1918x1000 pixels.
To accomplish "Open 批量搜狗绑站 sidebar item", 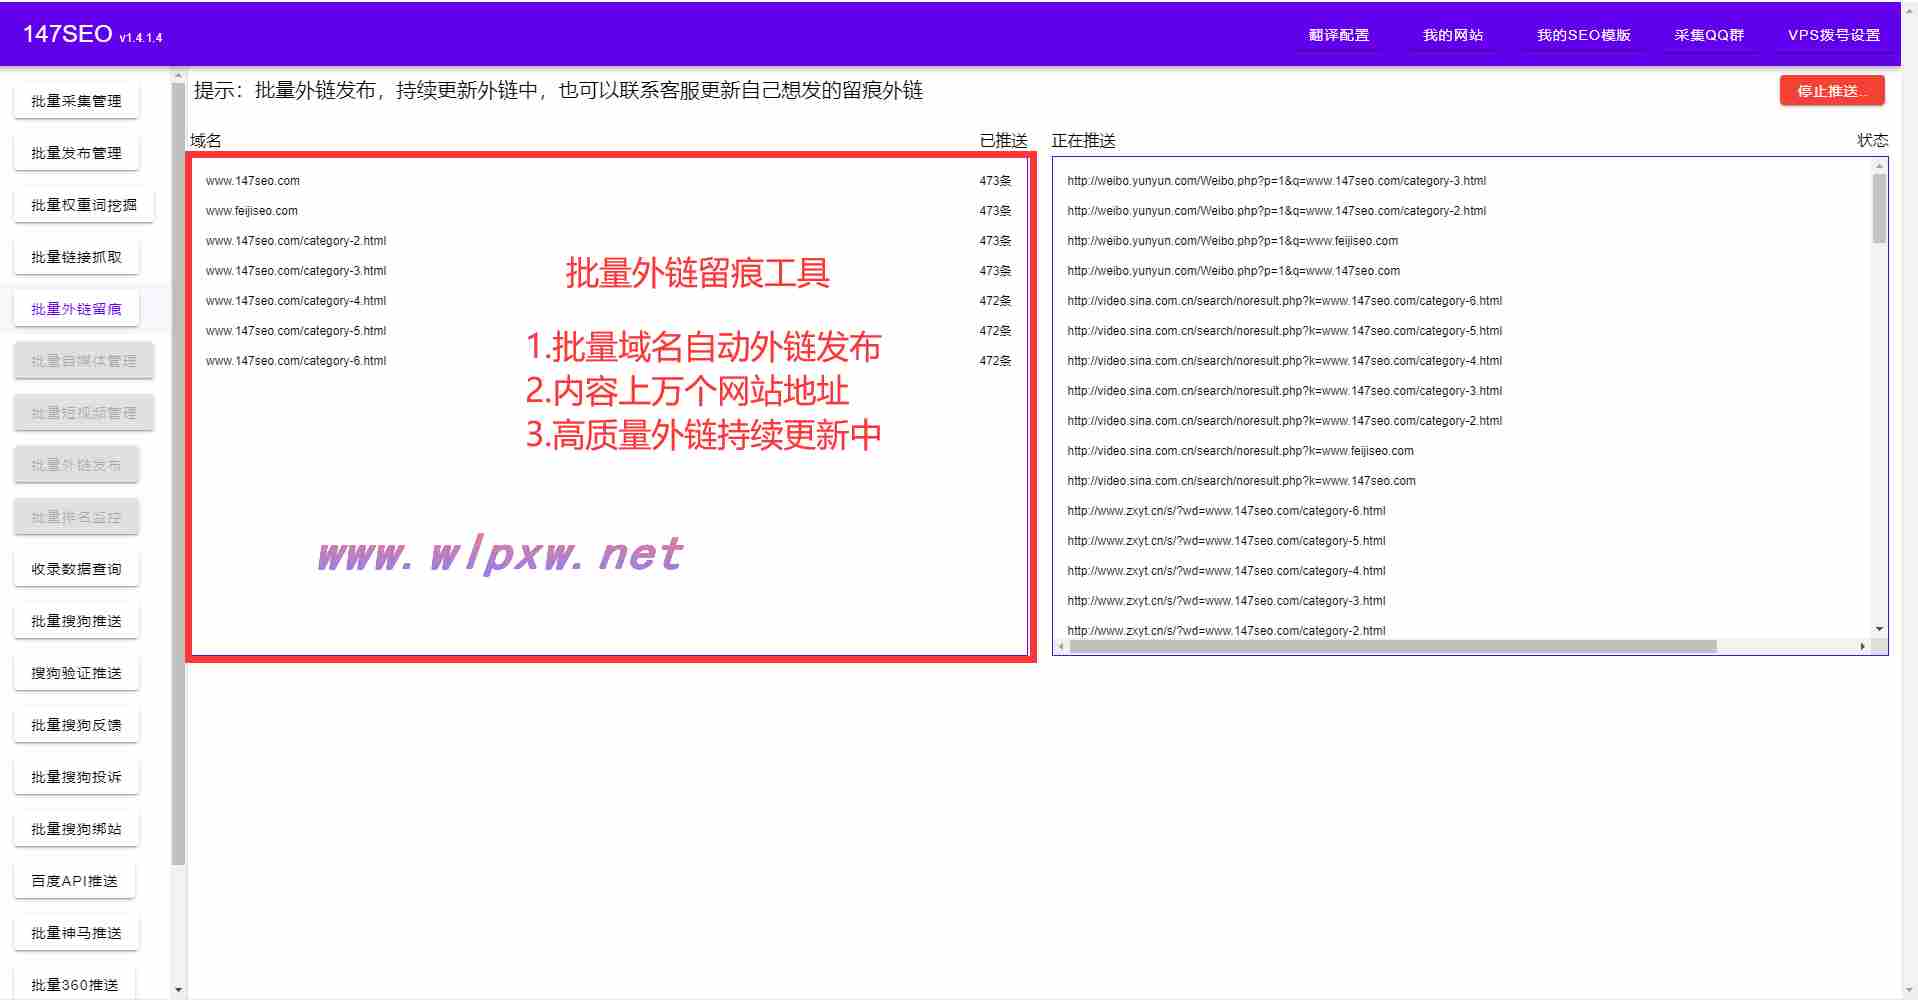I will coord(76,829).
